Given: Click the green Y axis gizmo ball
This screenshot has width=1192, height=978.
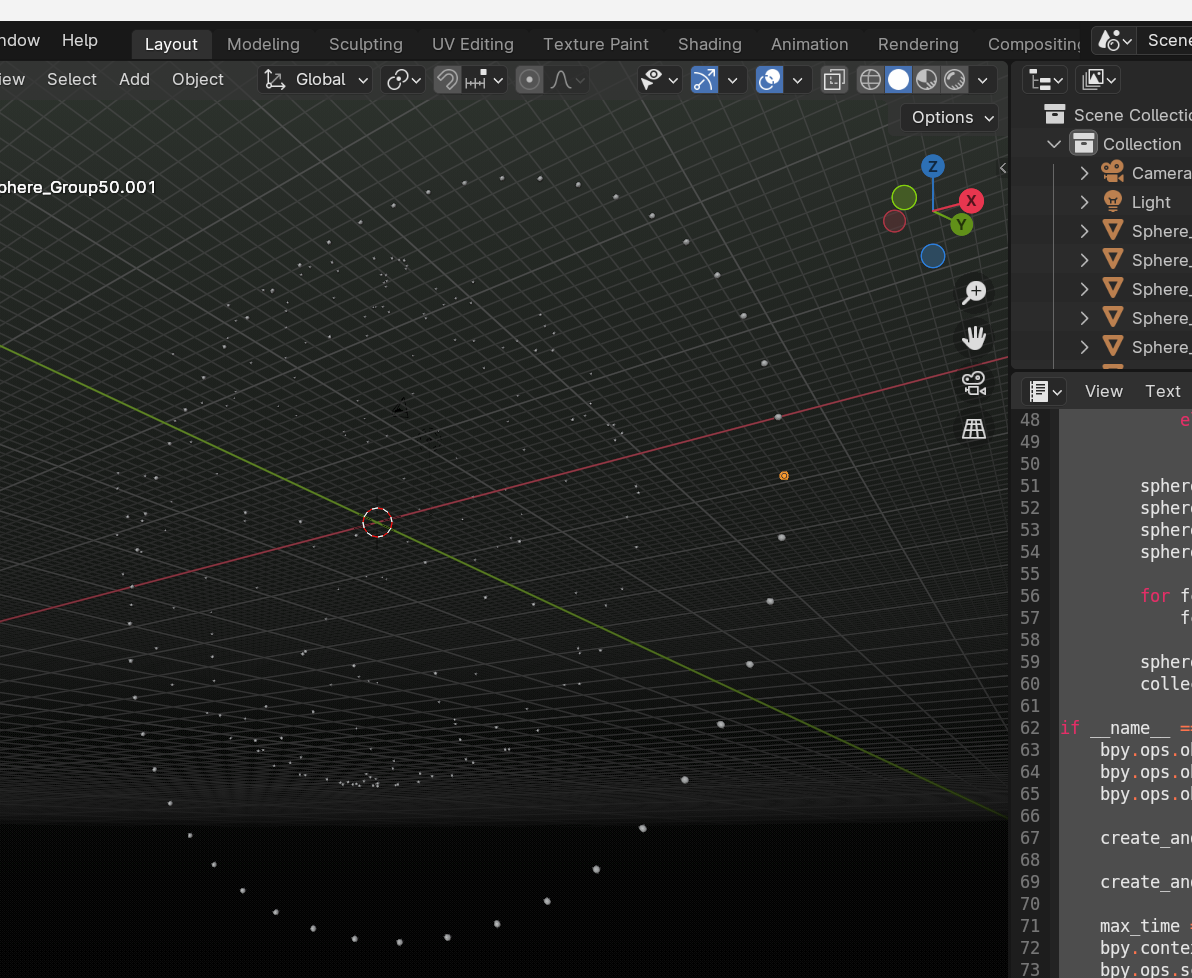Looking at the screenshot, I should [962, 224].
